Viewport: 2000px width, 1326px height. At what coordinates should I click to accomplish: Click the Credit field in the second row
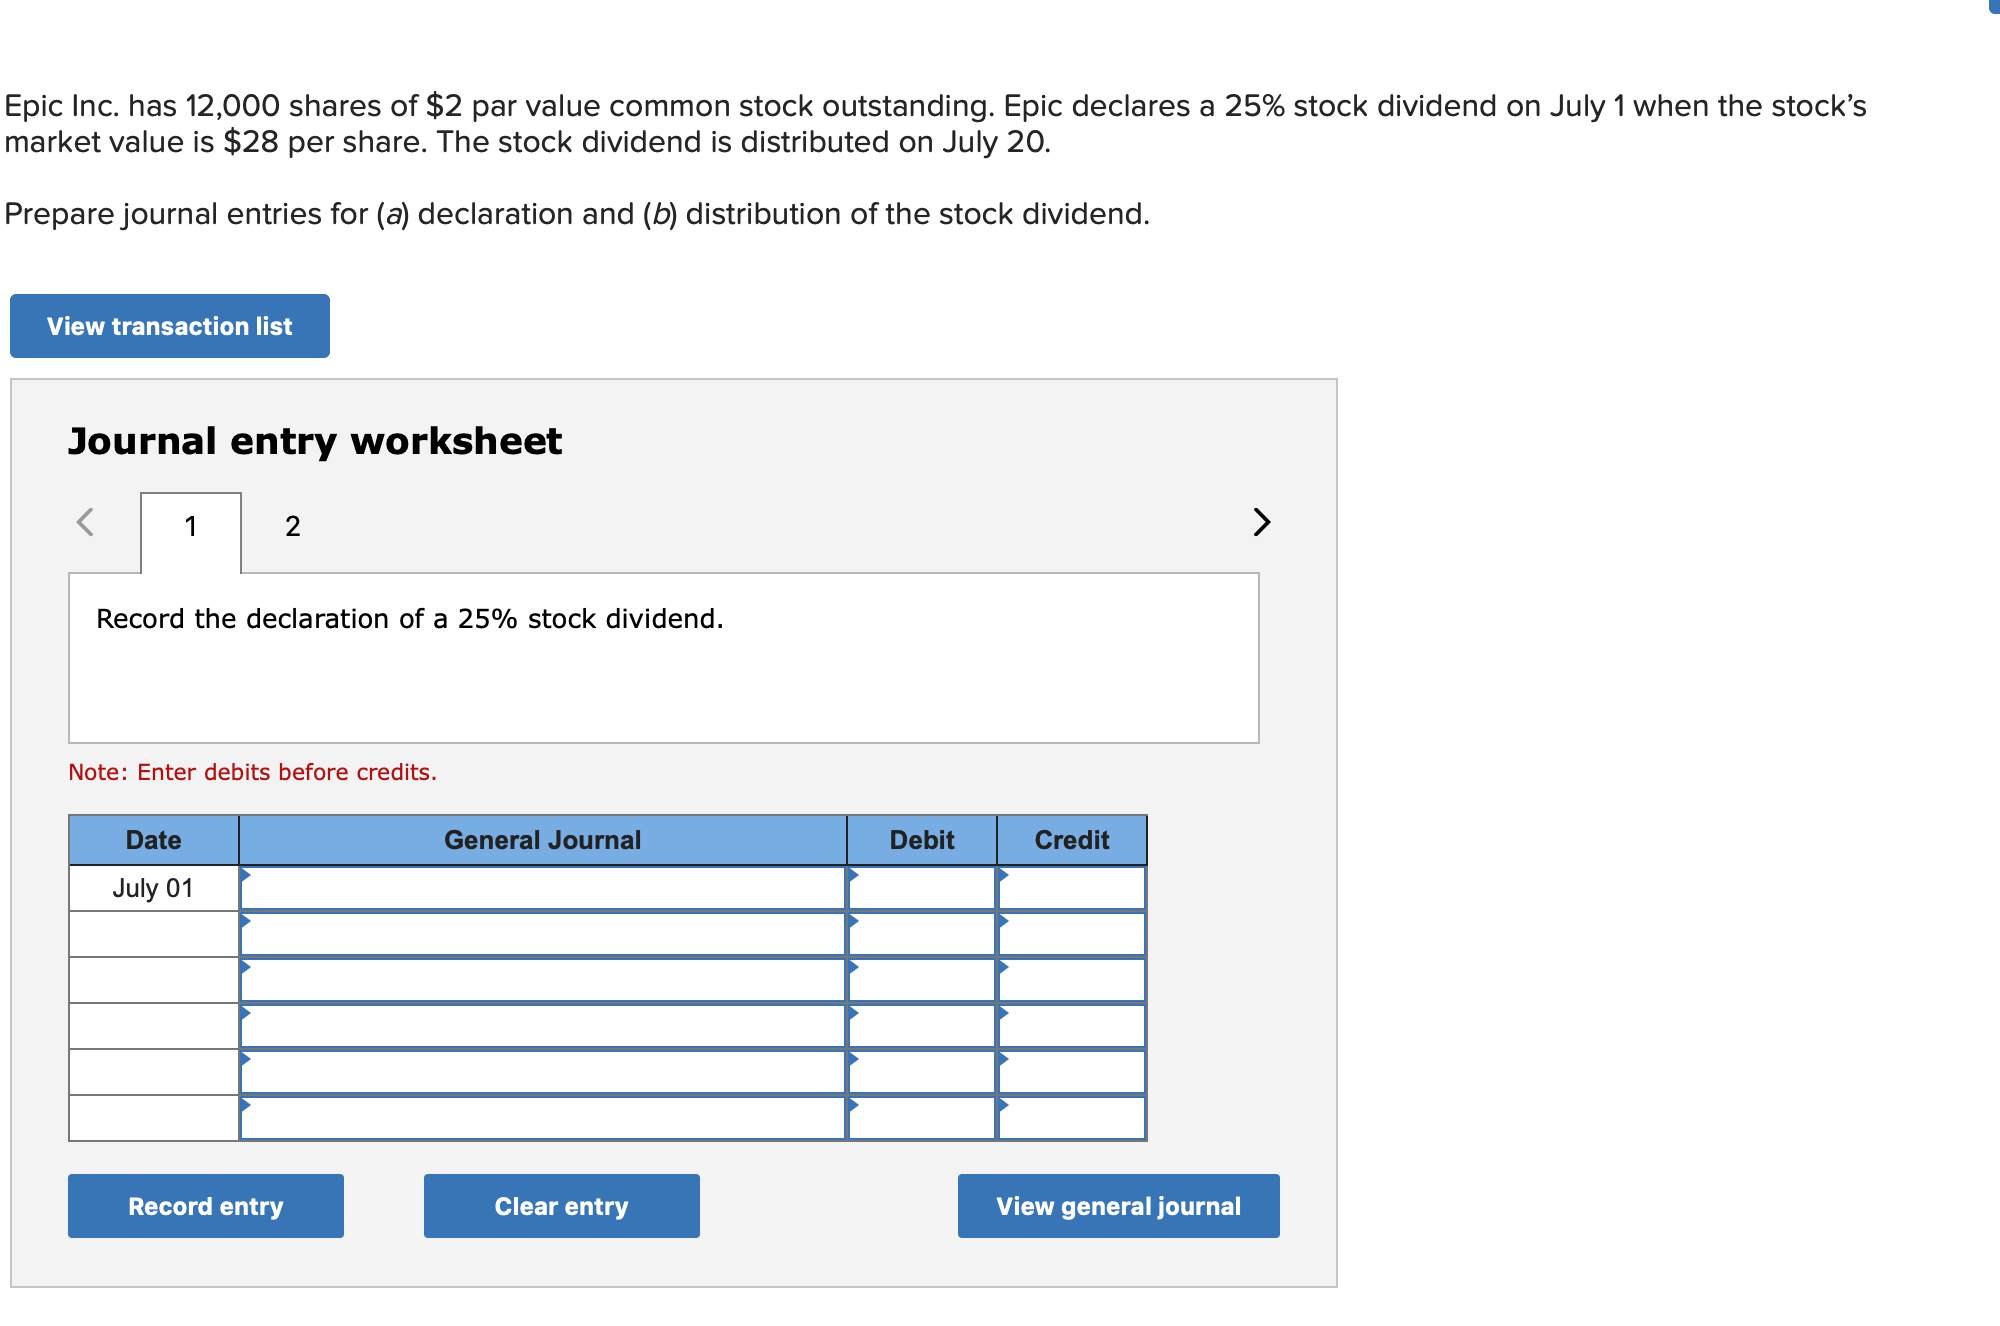click(x=1071, y=934)
